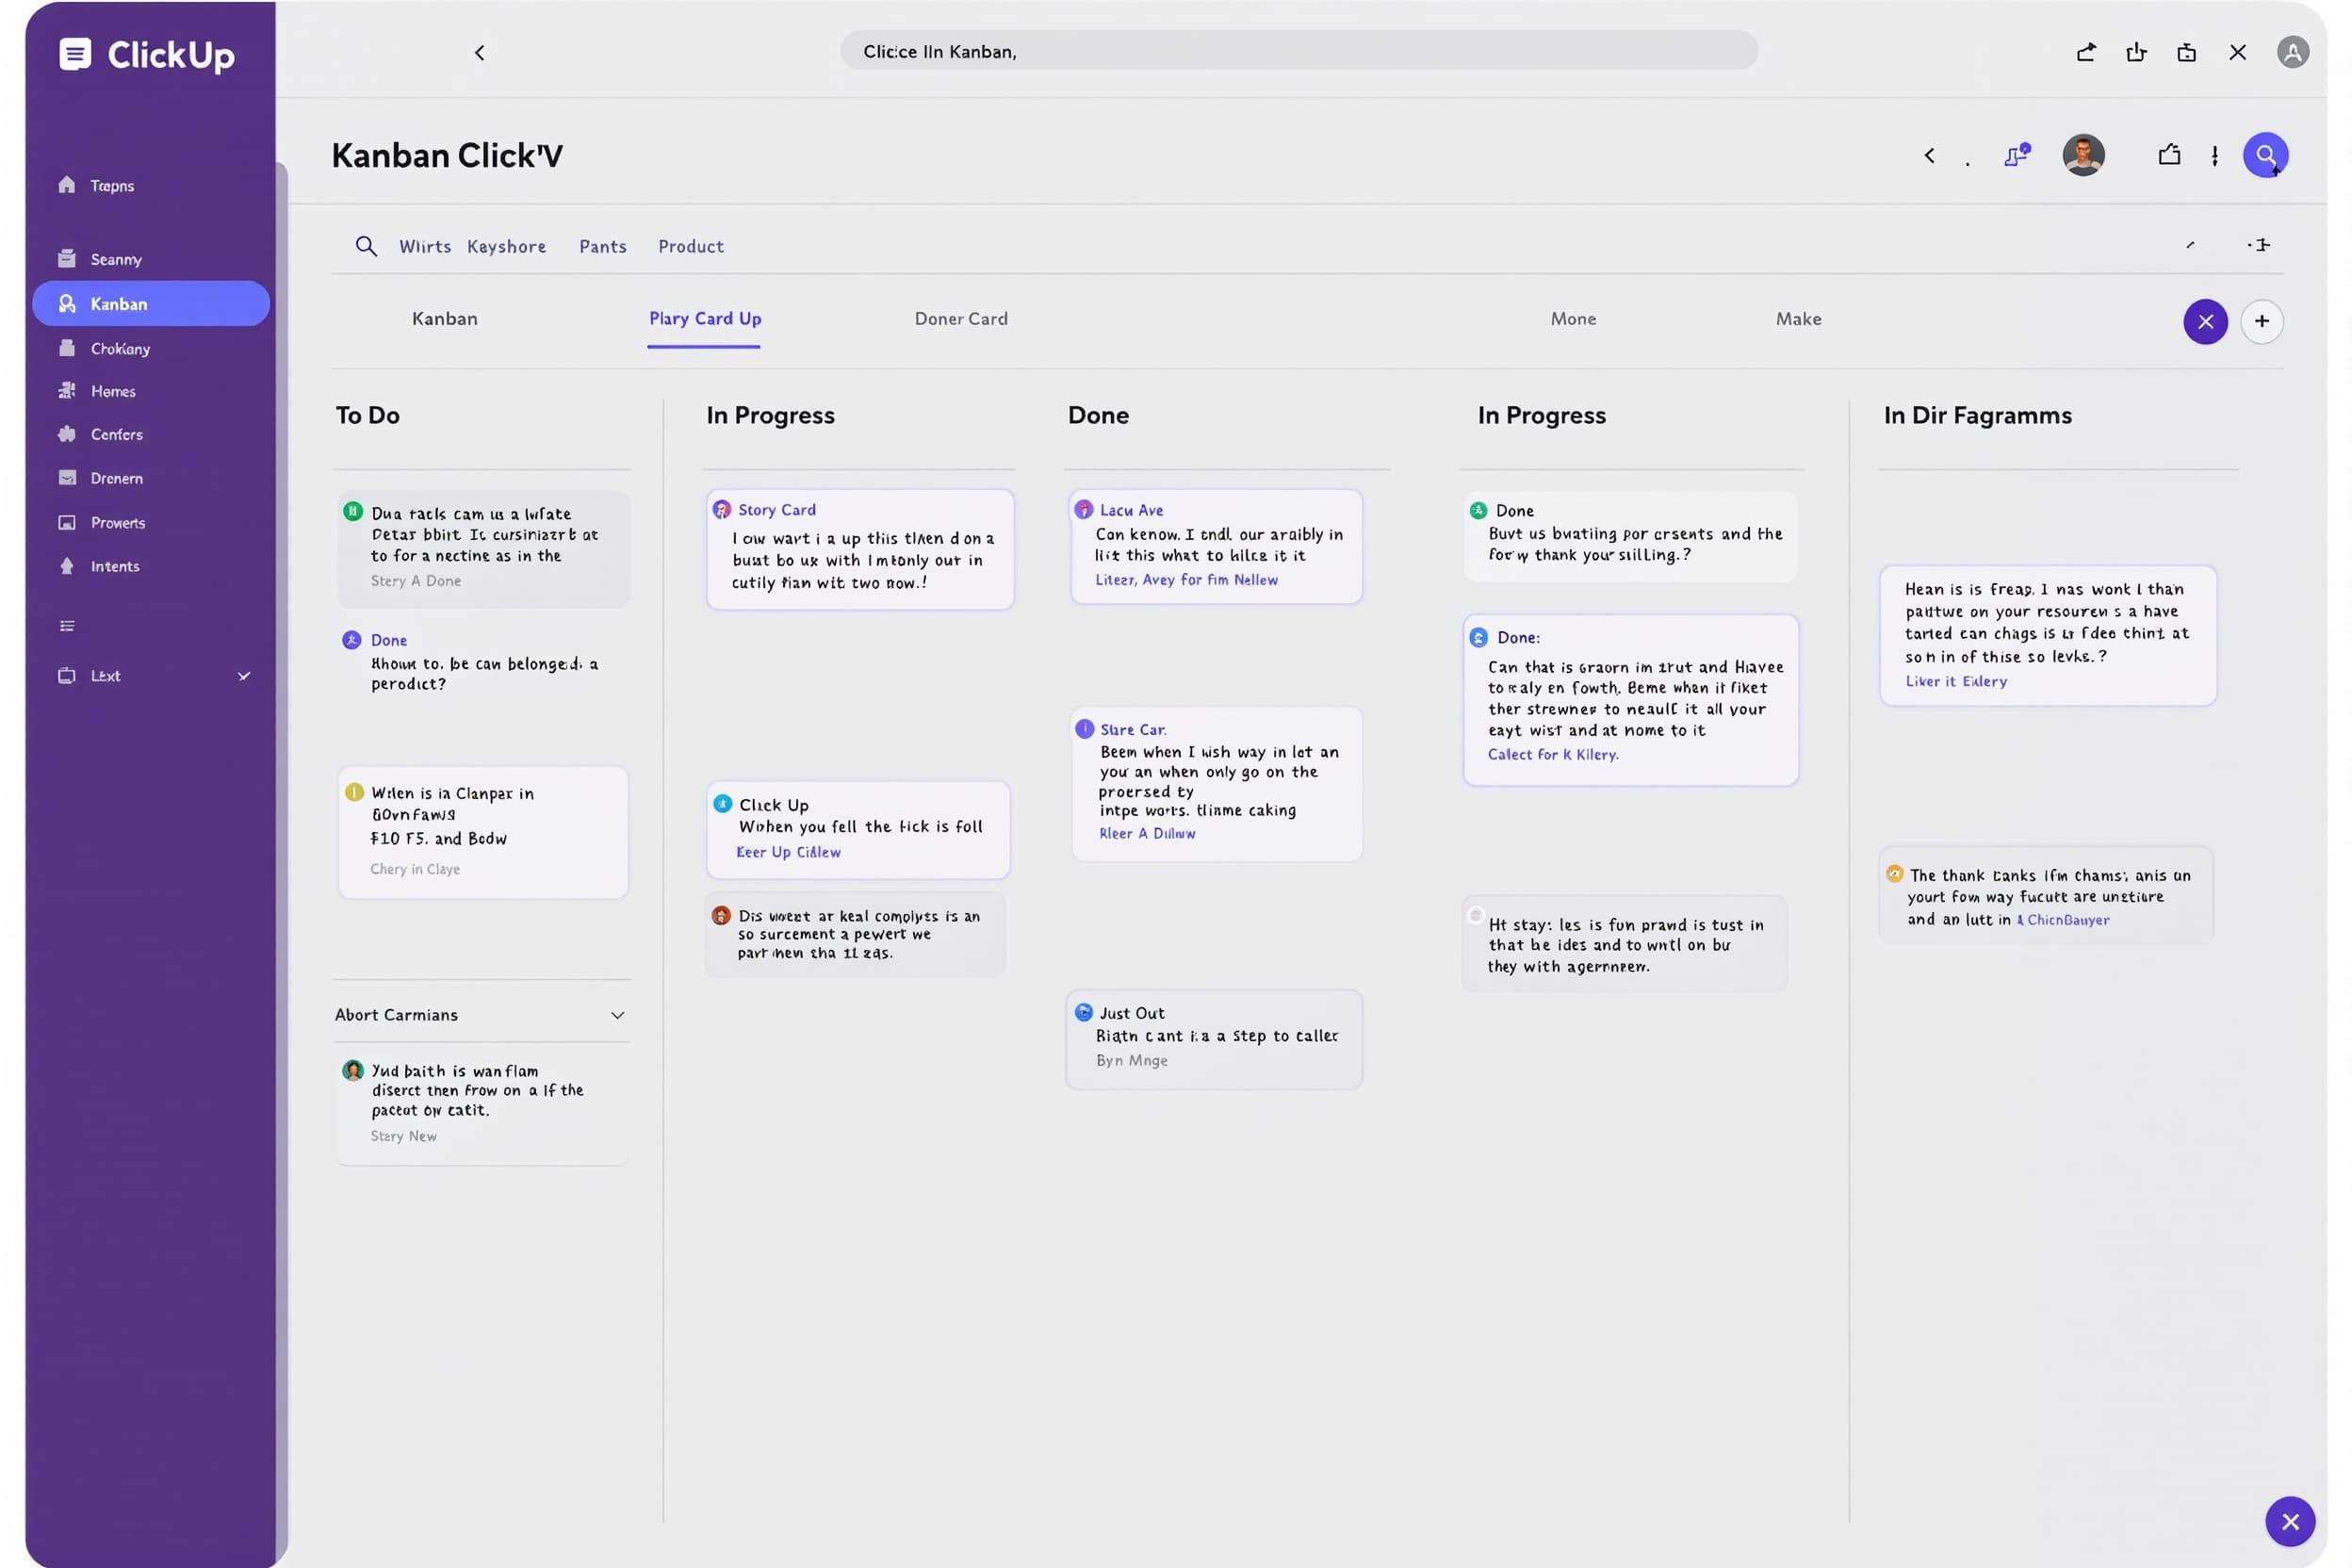Toggle the status circle on 'Dis woent' card
Screen dimensions: 2352x1568
pyautogui.click(x=721, y=915)
